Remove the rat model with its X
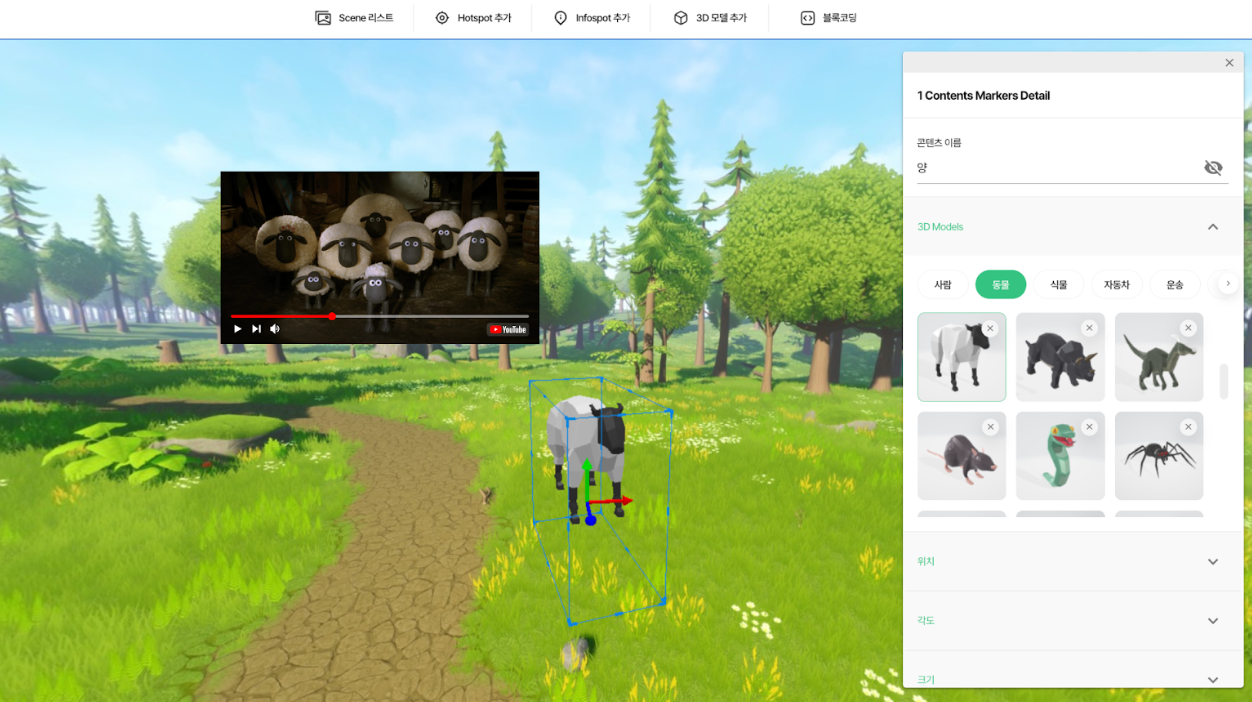Image resolution: width=1252 pixels, height=702 pixels. [990, 427]
